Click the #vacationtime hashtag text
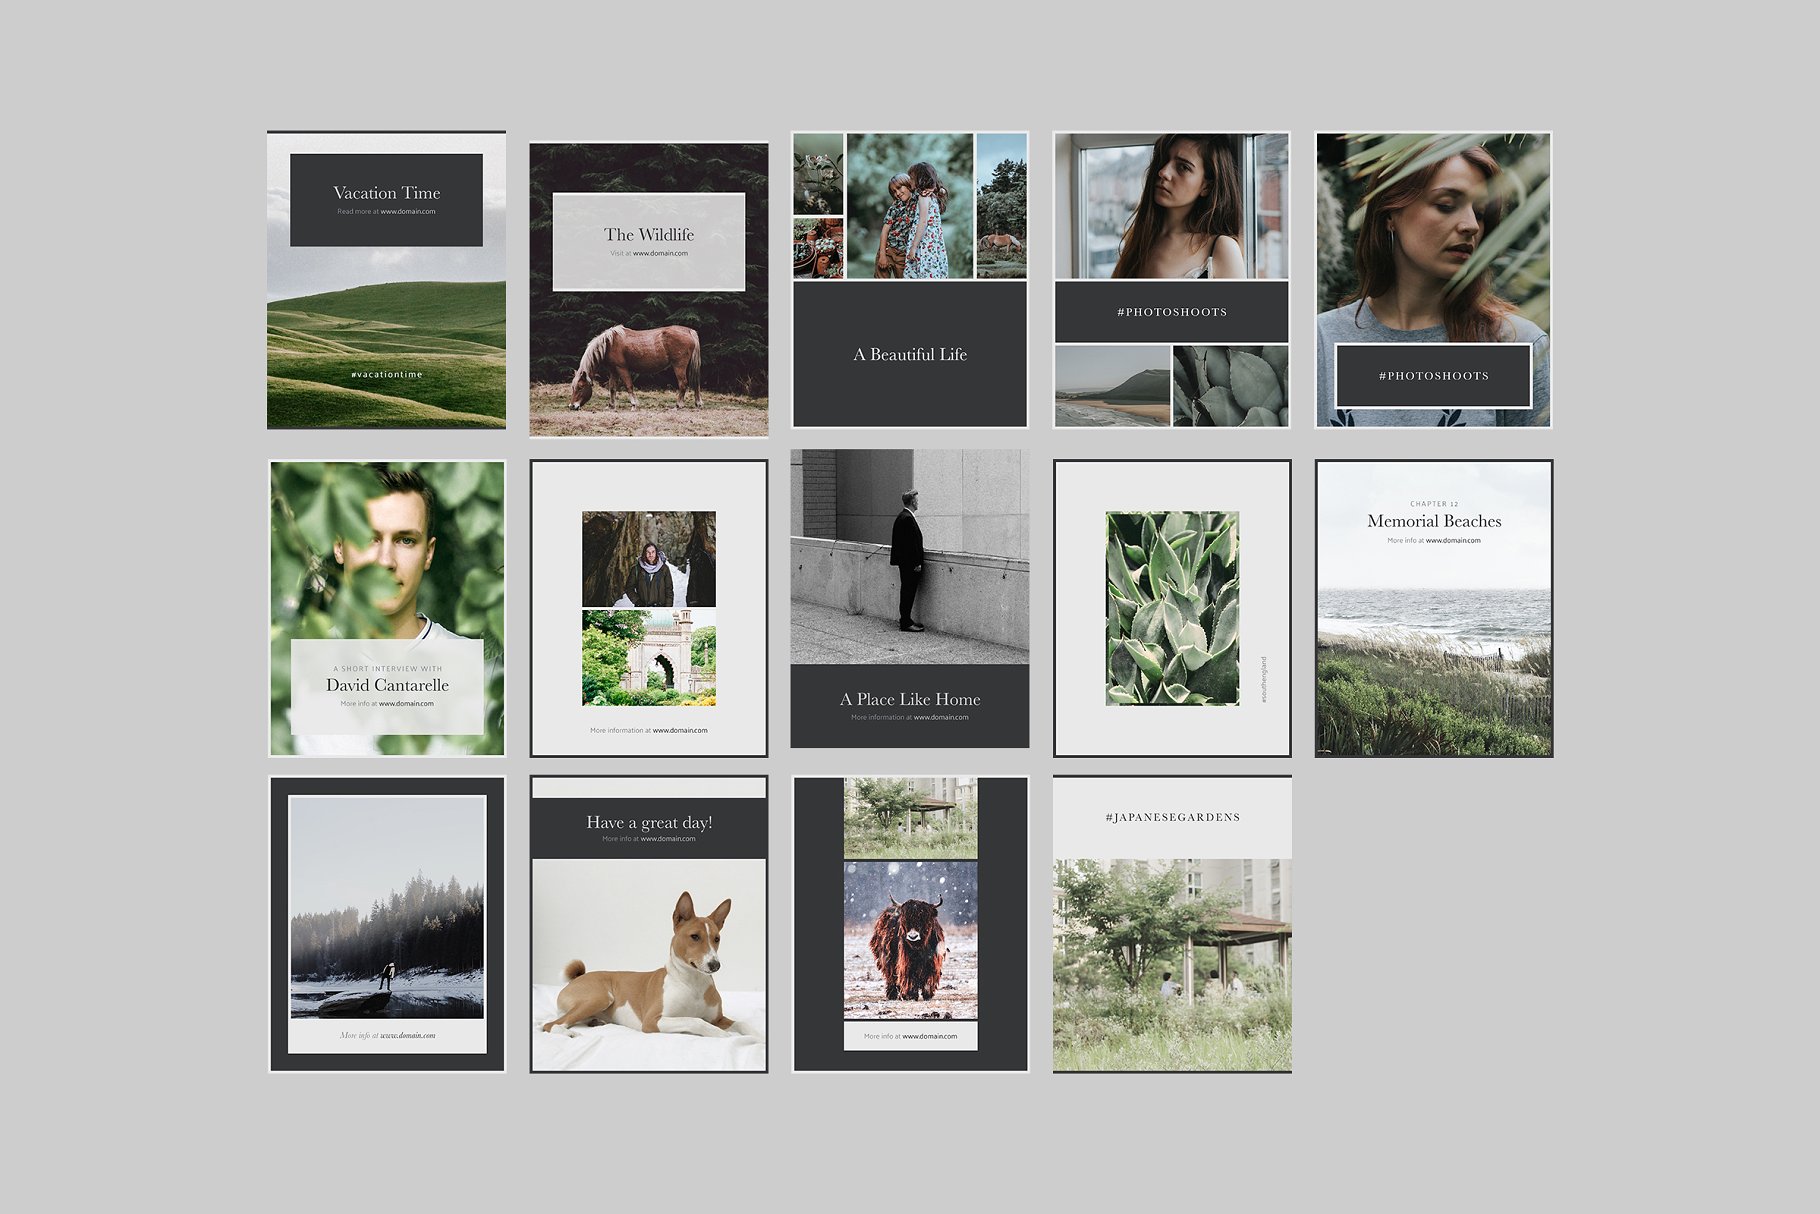 pyautogui.click(x=386, y=374)
